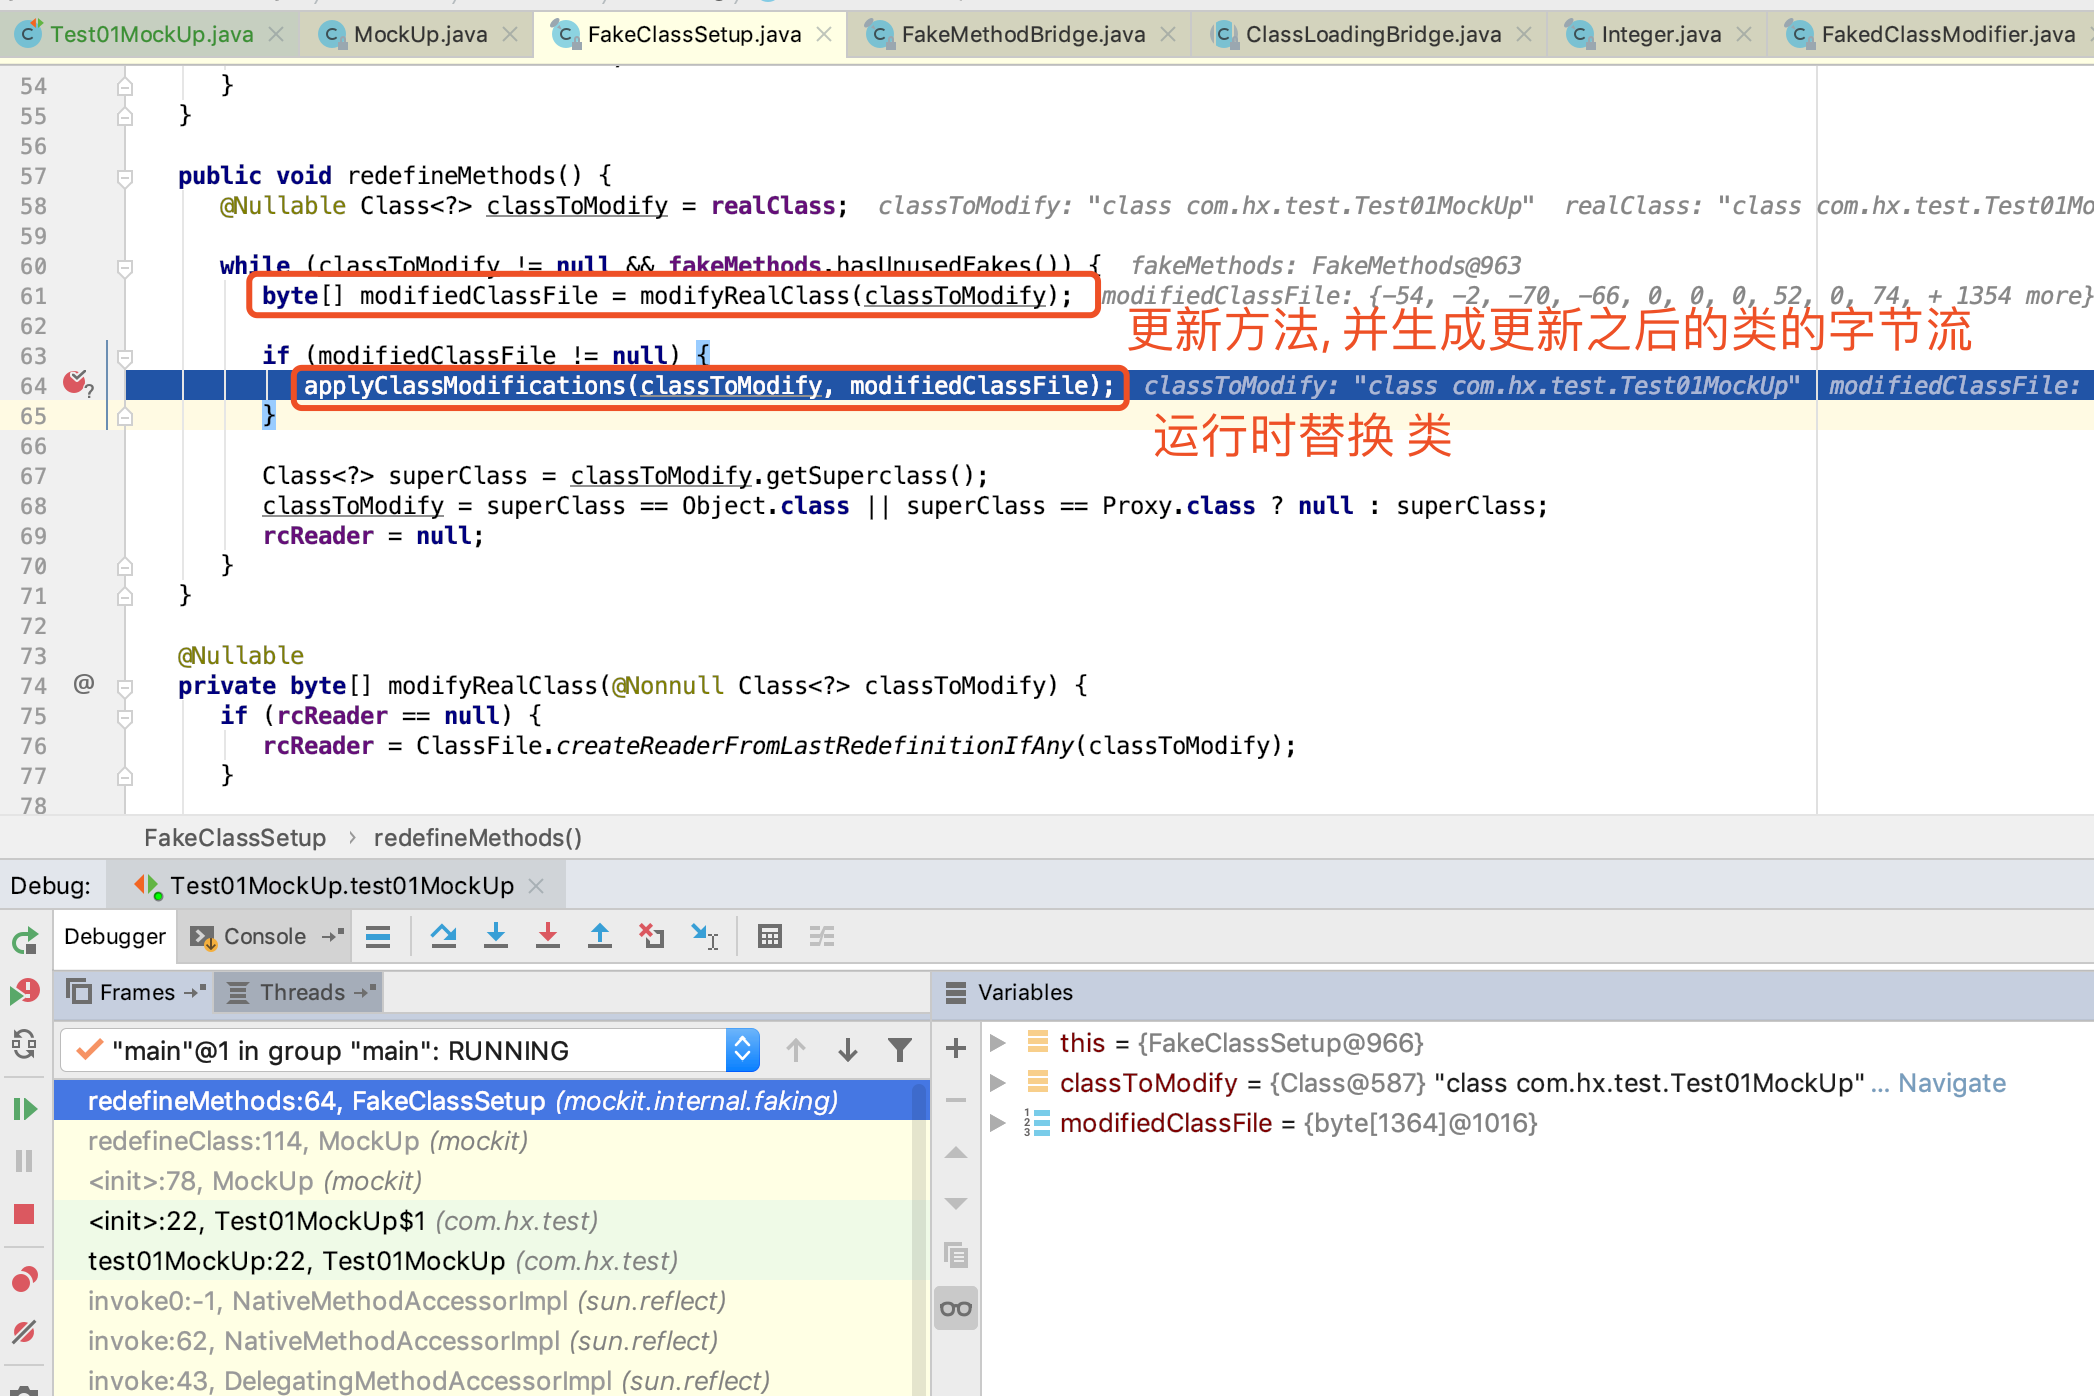2094x1396 pixels.
Task: Click the Step Over debugger icon
Action: (443, 936)
